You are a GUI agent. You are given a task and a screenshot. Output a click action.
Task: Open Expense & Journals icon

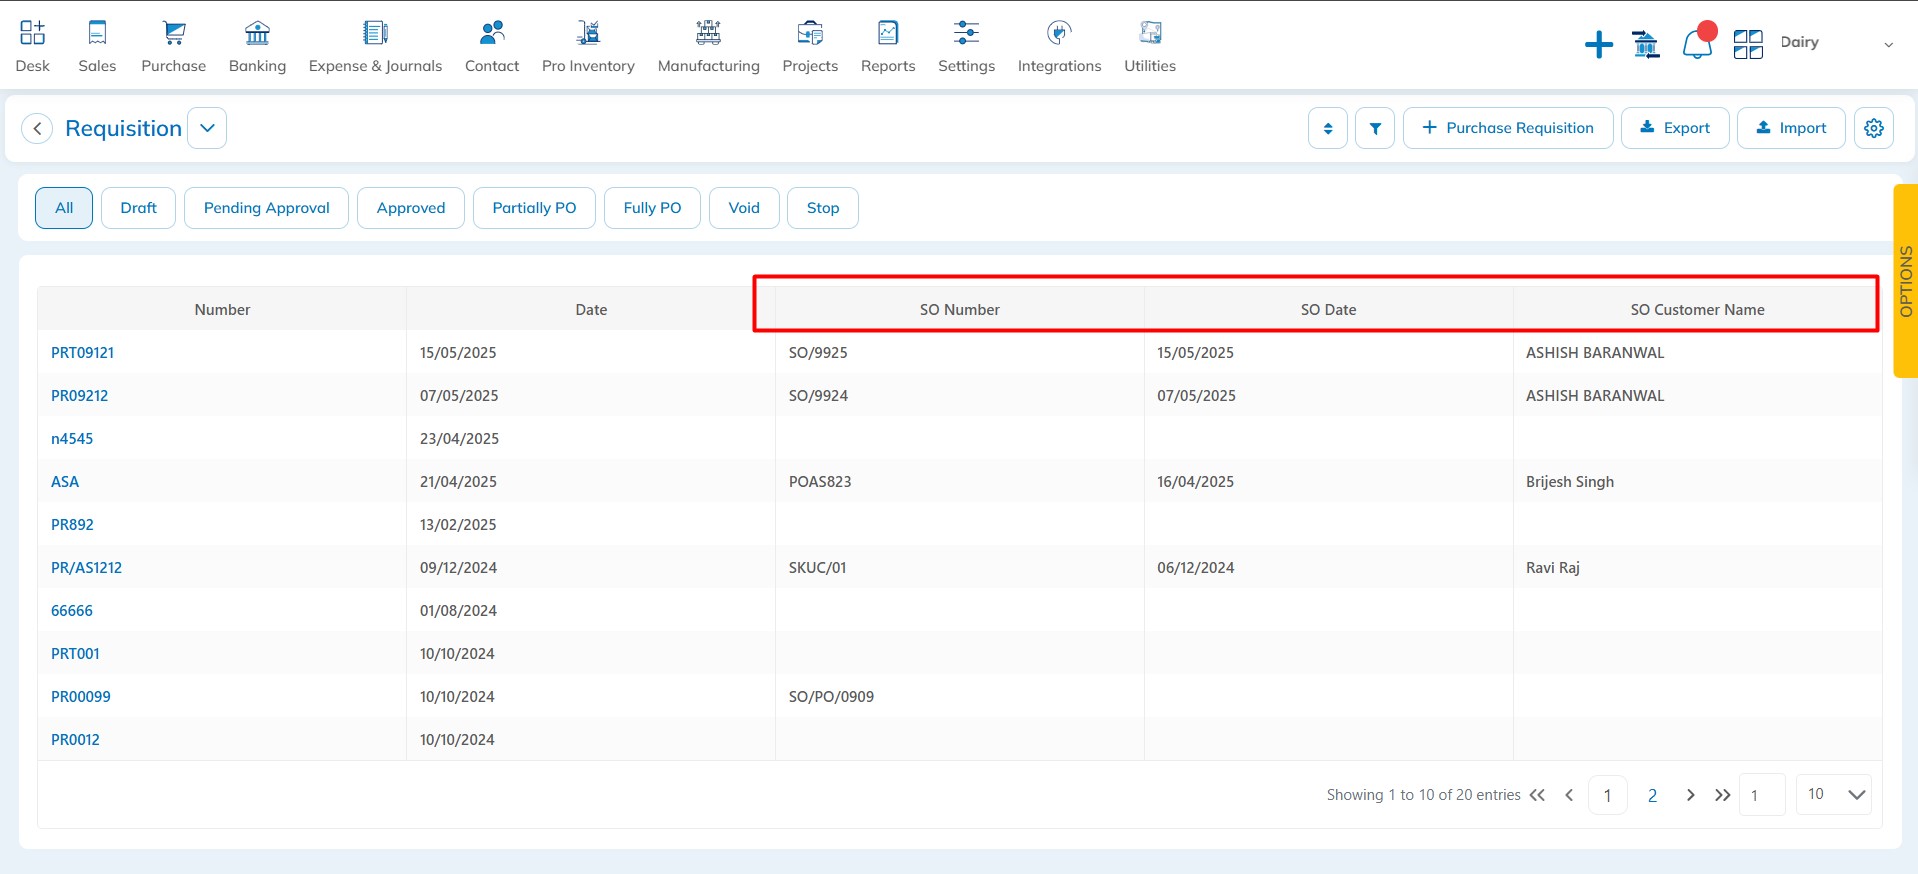point(375,33)
